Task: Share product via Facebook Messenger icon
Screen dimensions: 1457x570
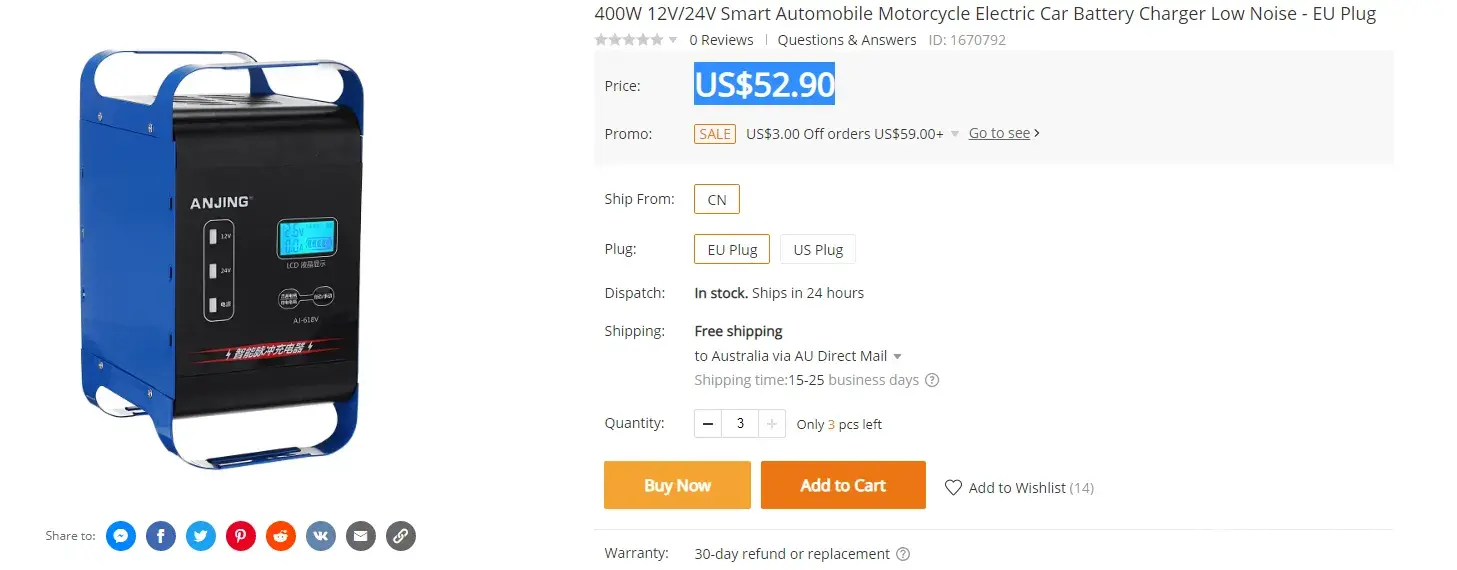Action: pyautogui.click(x=120, y=536)
